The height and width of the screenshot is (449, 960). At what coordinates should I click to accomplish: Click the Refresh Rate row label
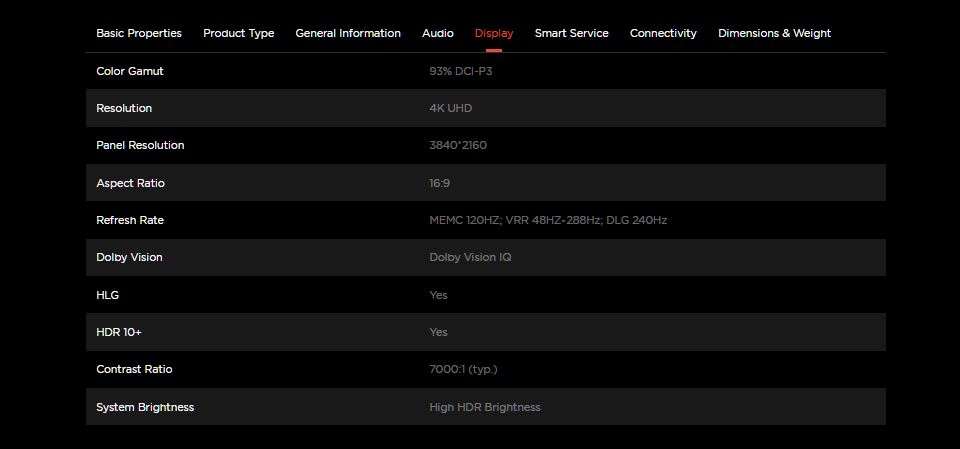[x=130, y=220]
